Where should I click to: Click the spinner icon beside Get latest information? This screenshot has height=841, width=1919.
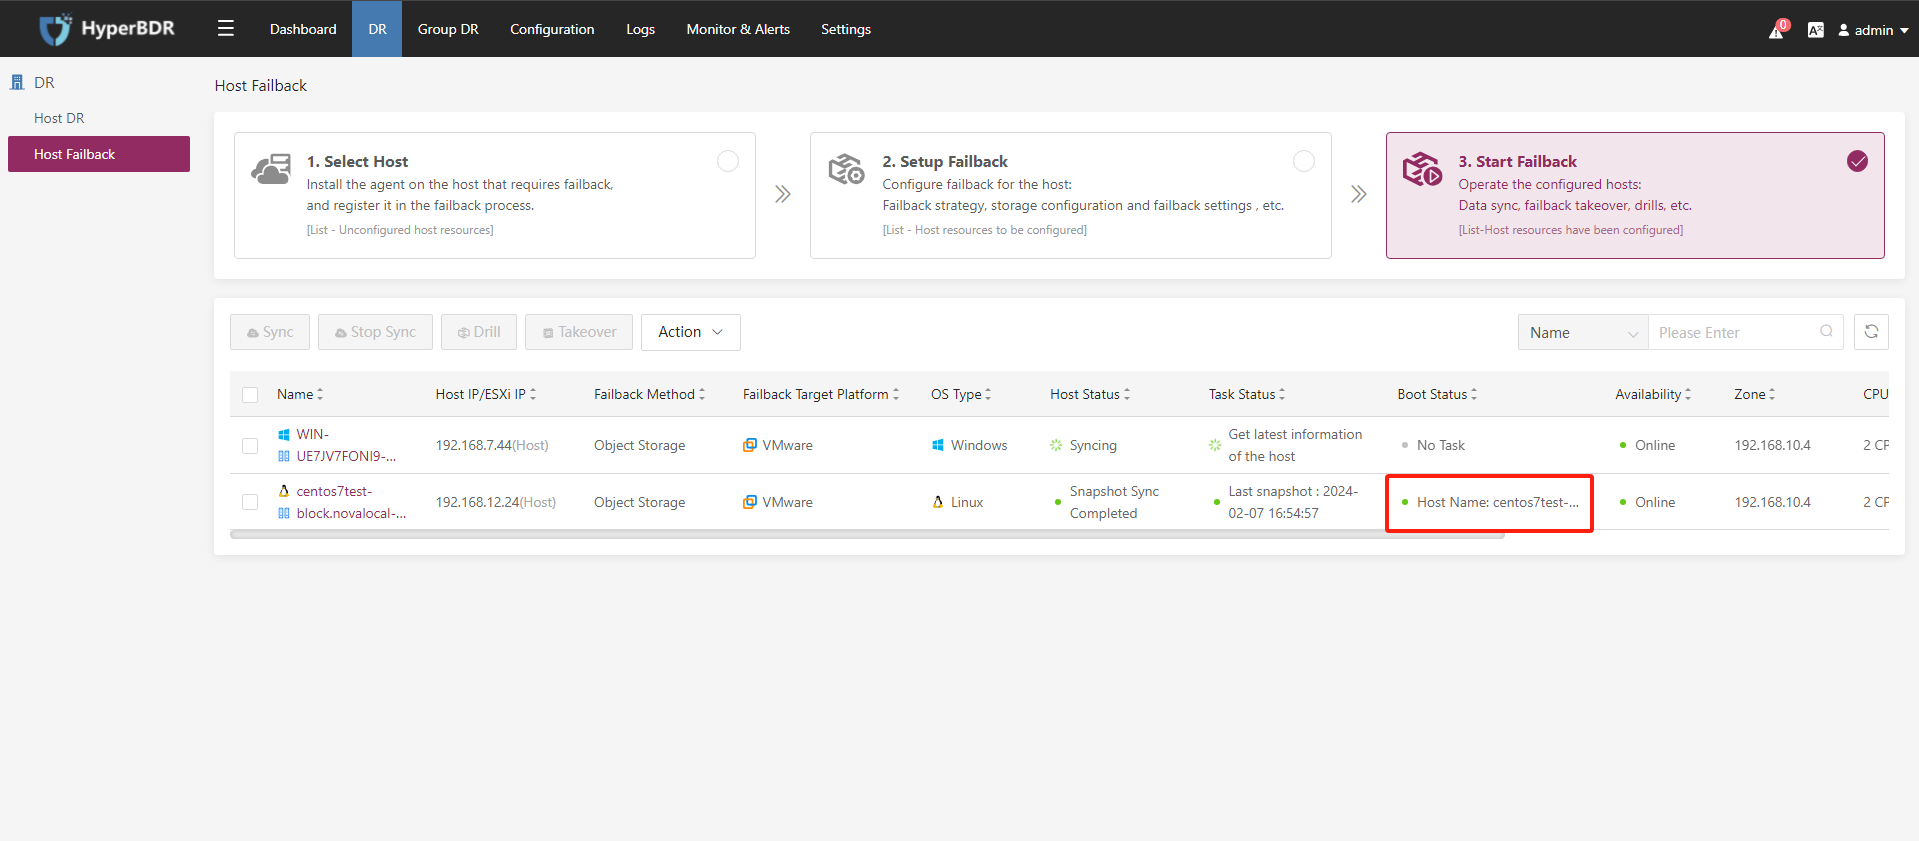(x=1215, y=445)
